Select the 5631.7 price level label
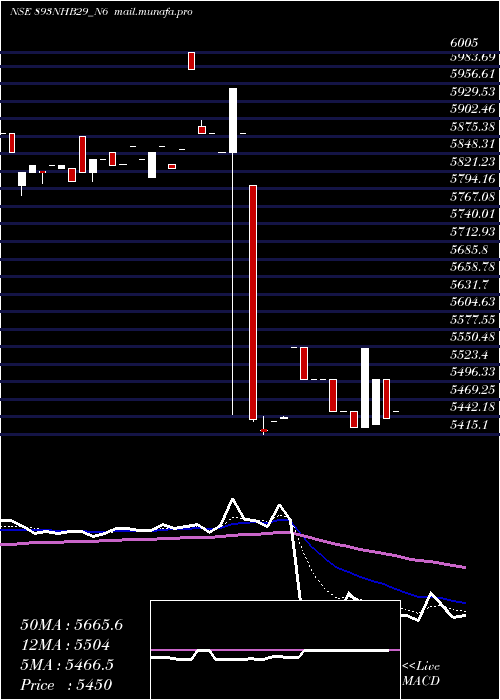 pos(469,284)
